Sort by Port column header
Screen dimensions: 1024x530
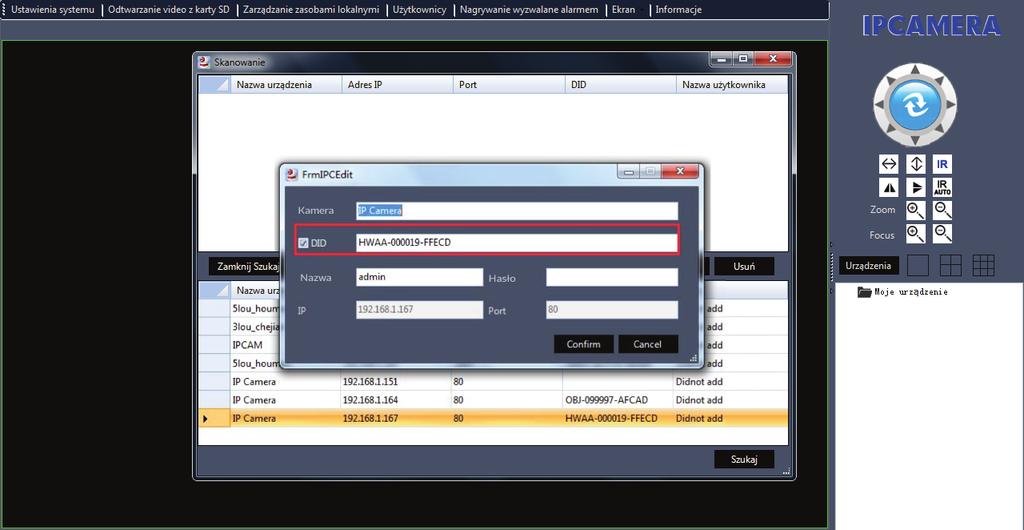click(509, 84)
